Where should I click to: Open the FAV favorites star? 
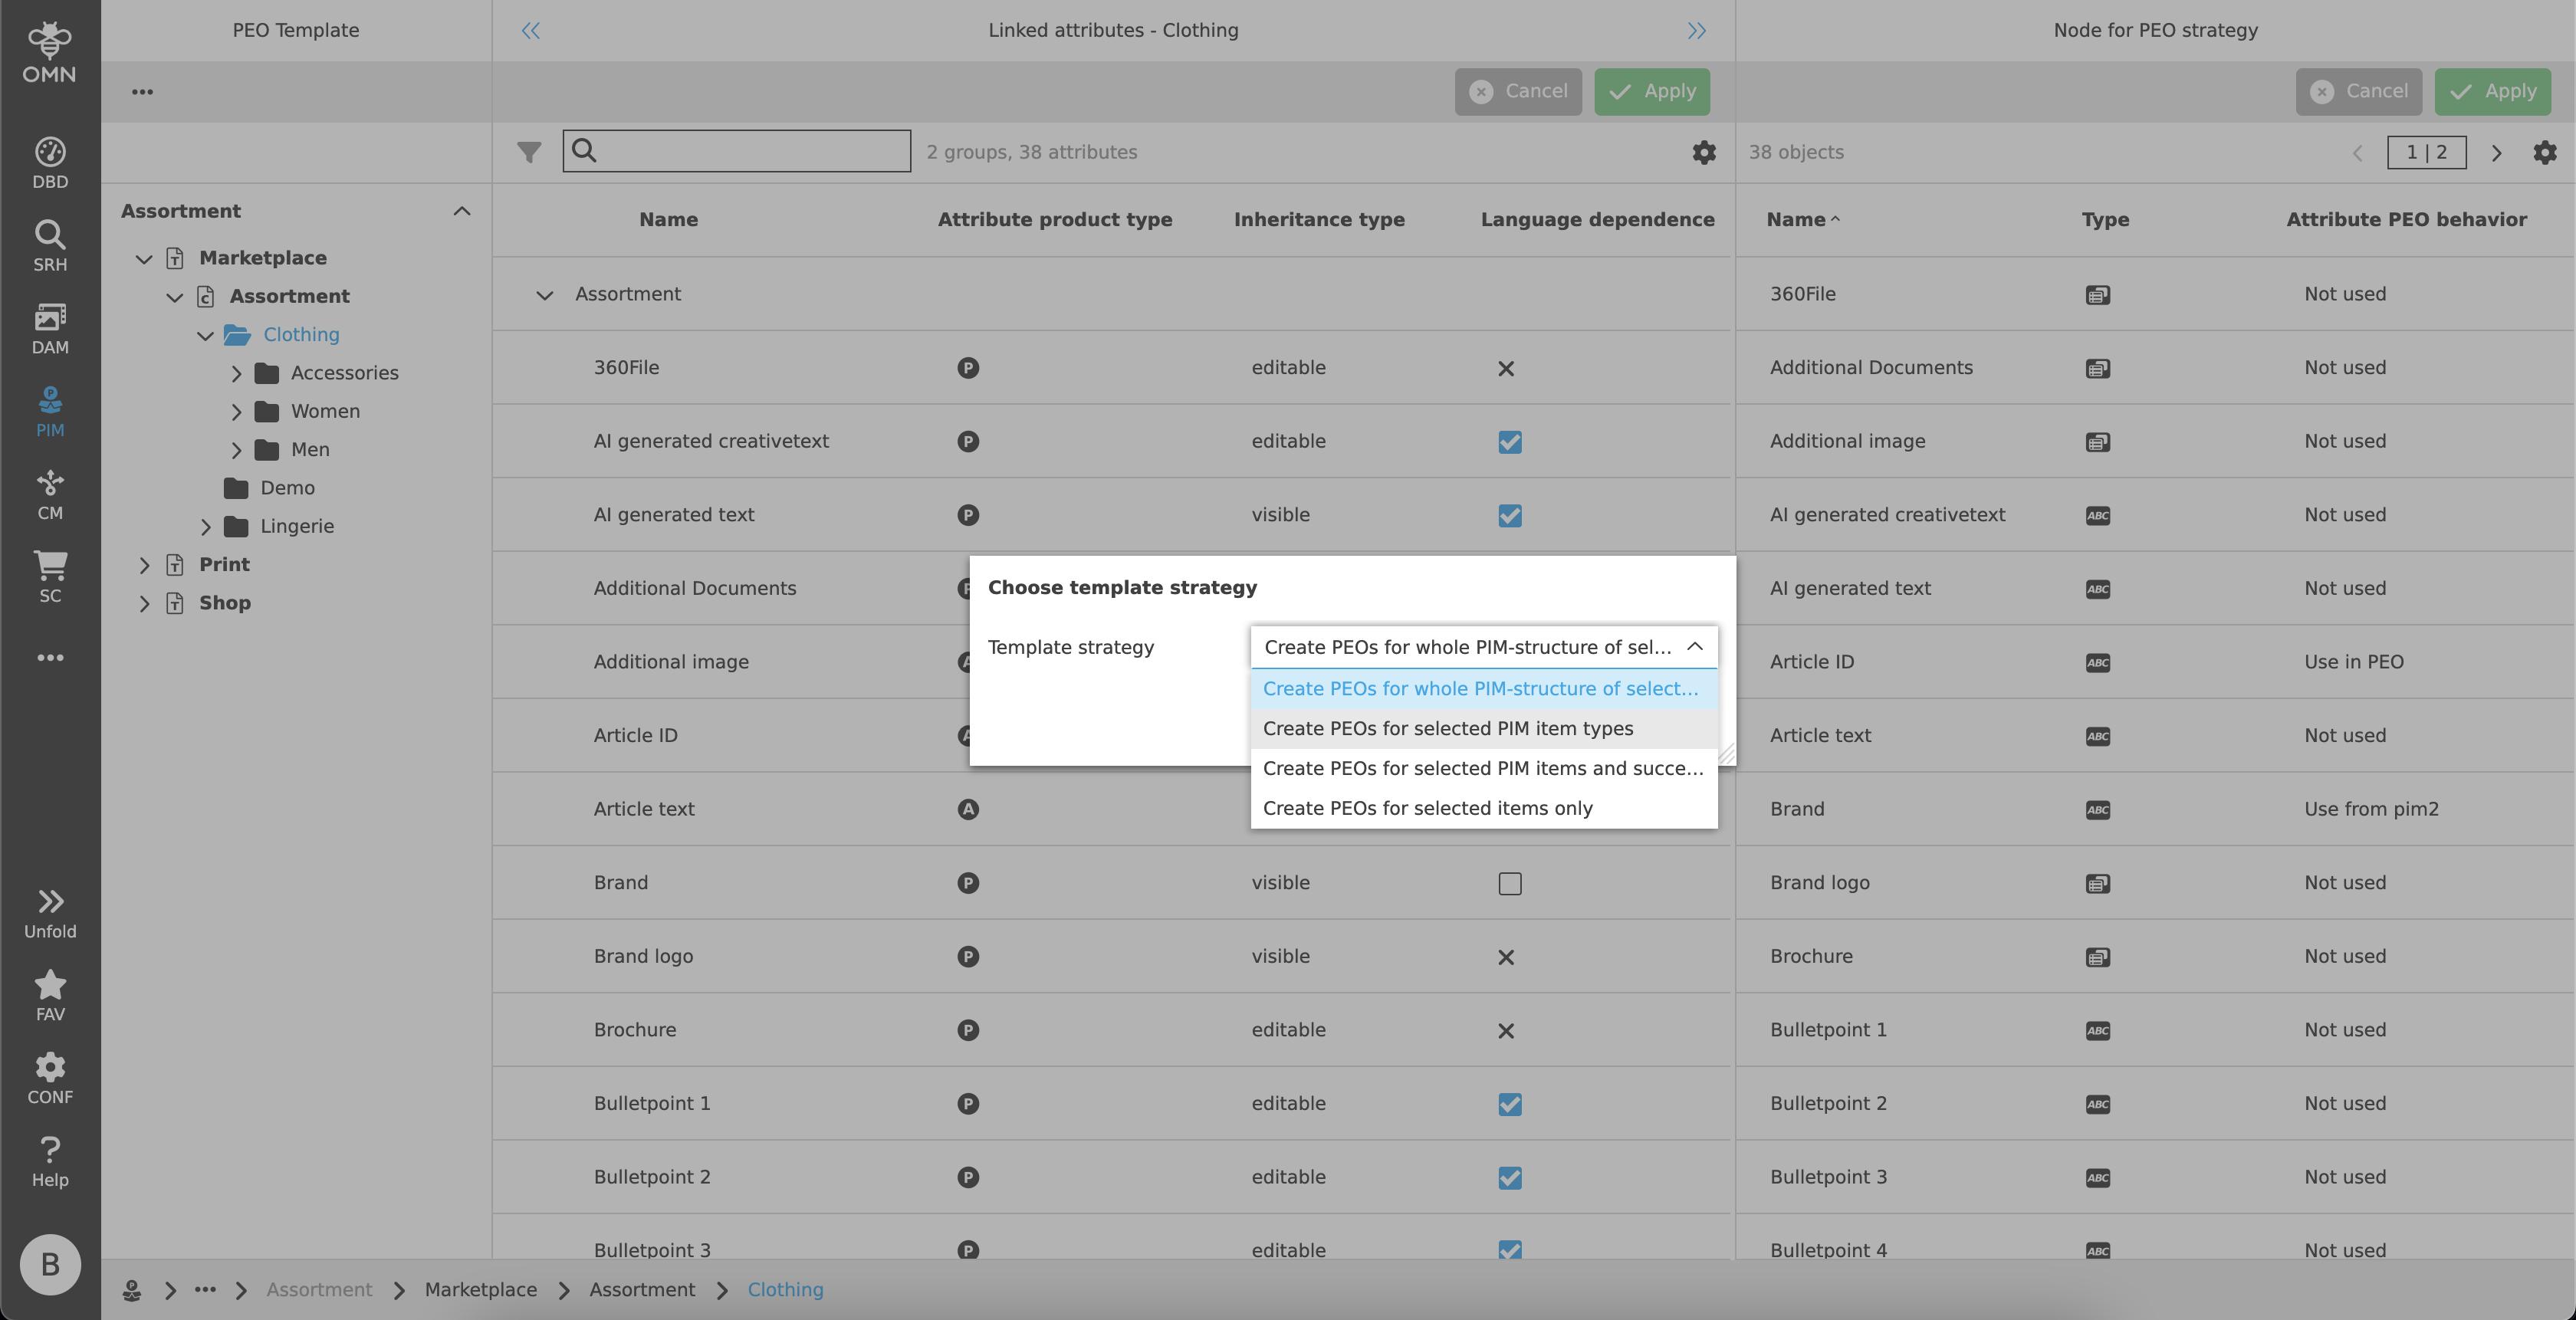pyautogui.click(x=49, y=996)
